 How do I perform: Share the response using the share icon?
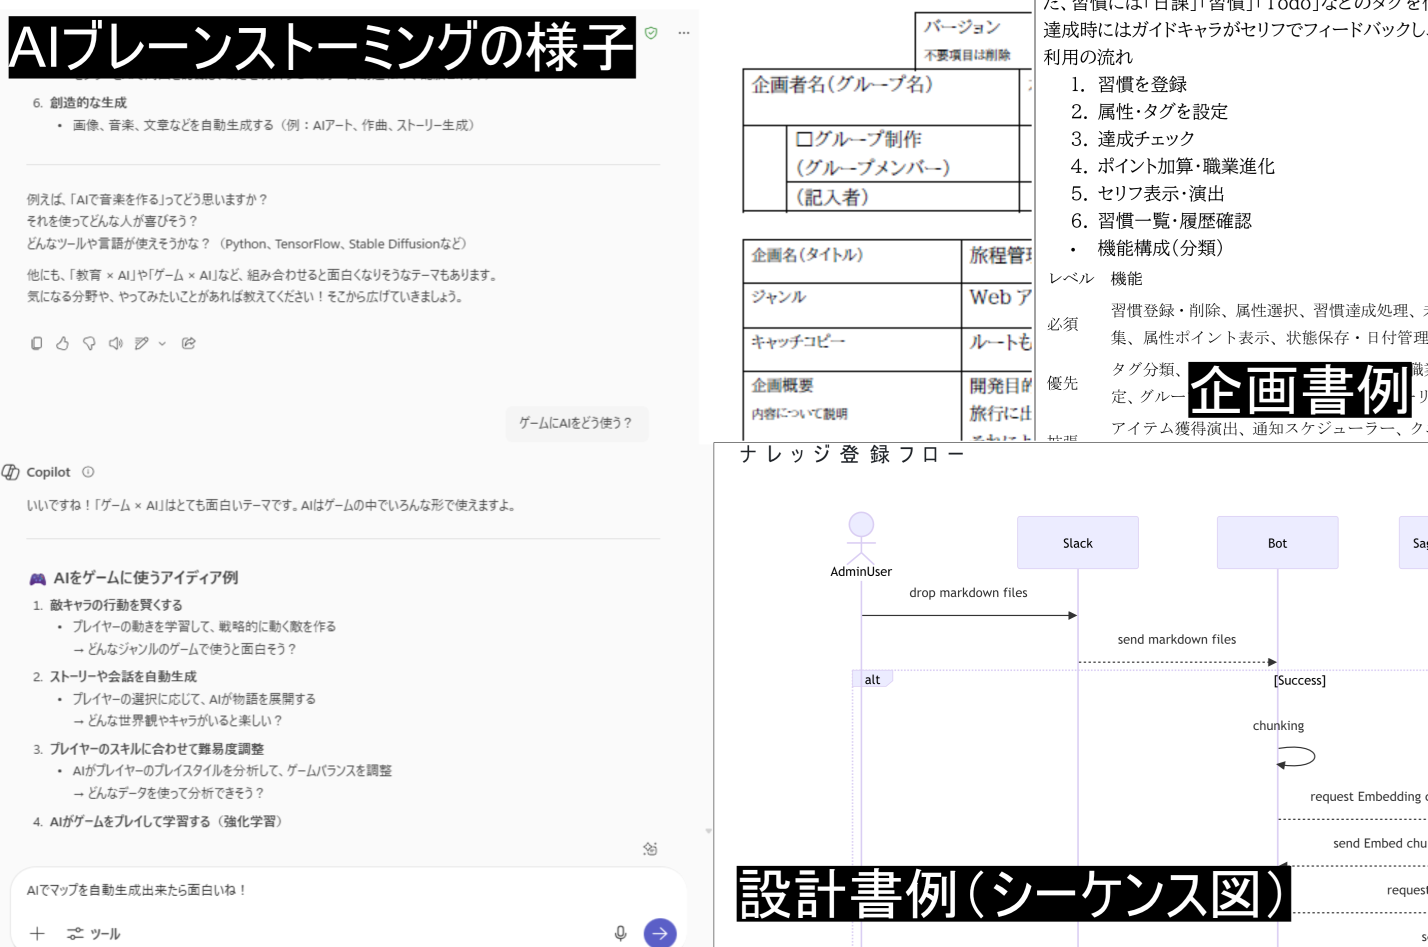pos(188,343)
